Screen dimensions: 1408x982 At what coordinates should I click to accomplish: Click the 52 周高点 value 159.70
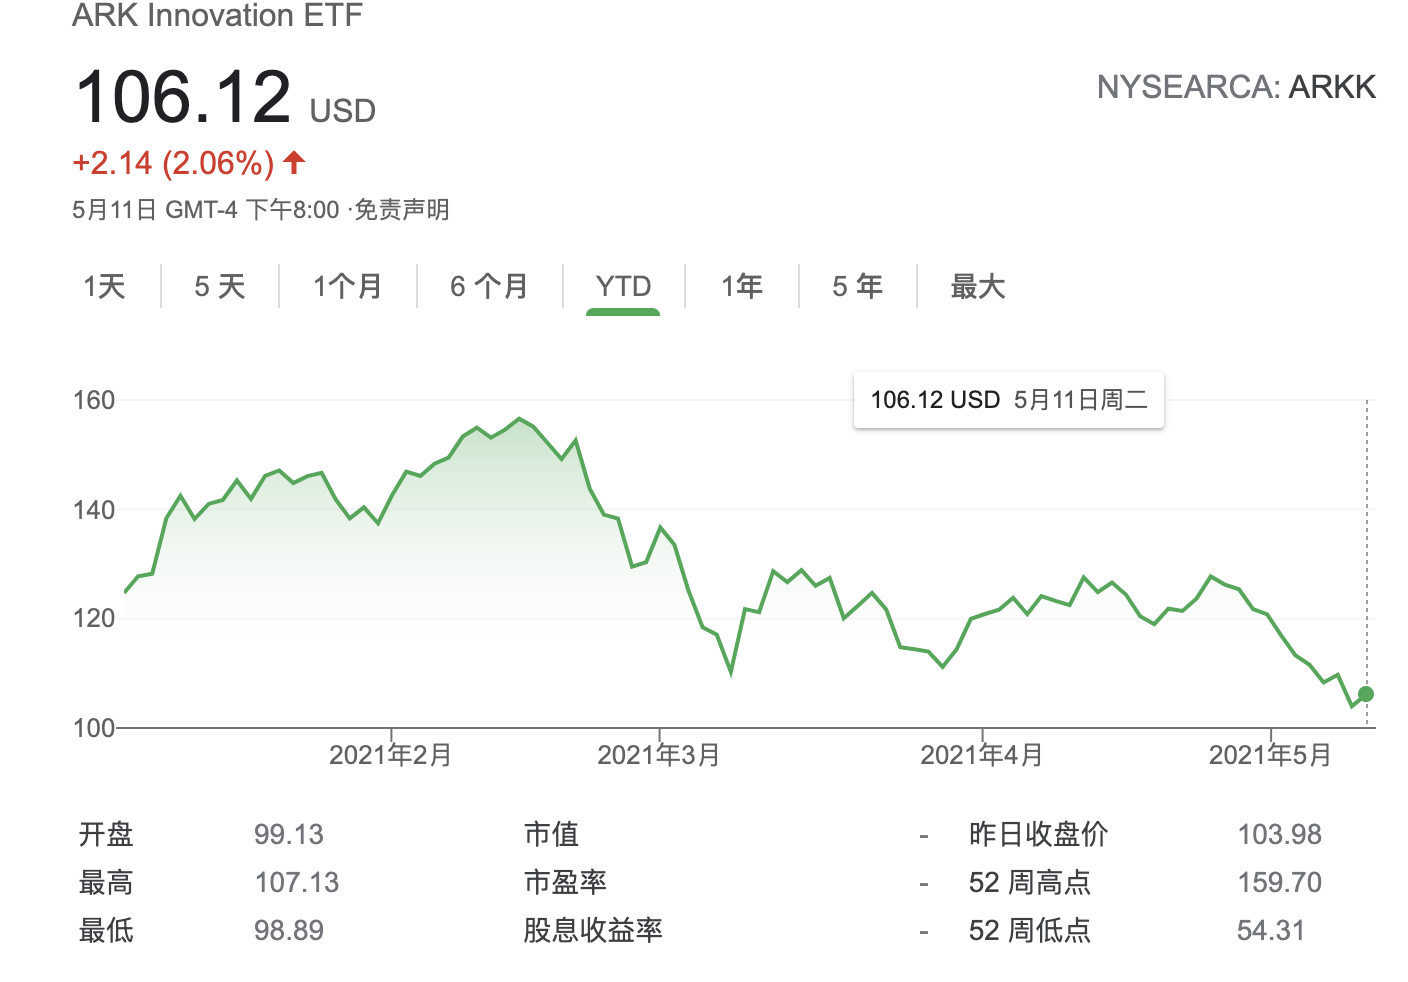click(1279, 882)
